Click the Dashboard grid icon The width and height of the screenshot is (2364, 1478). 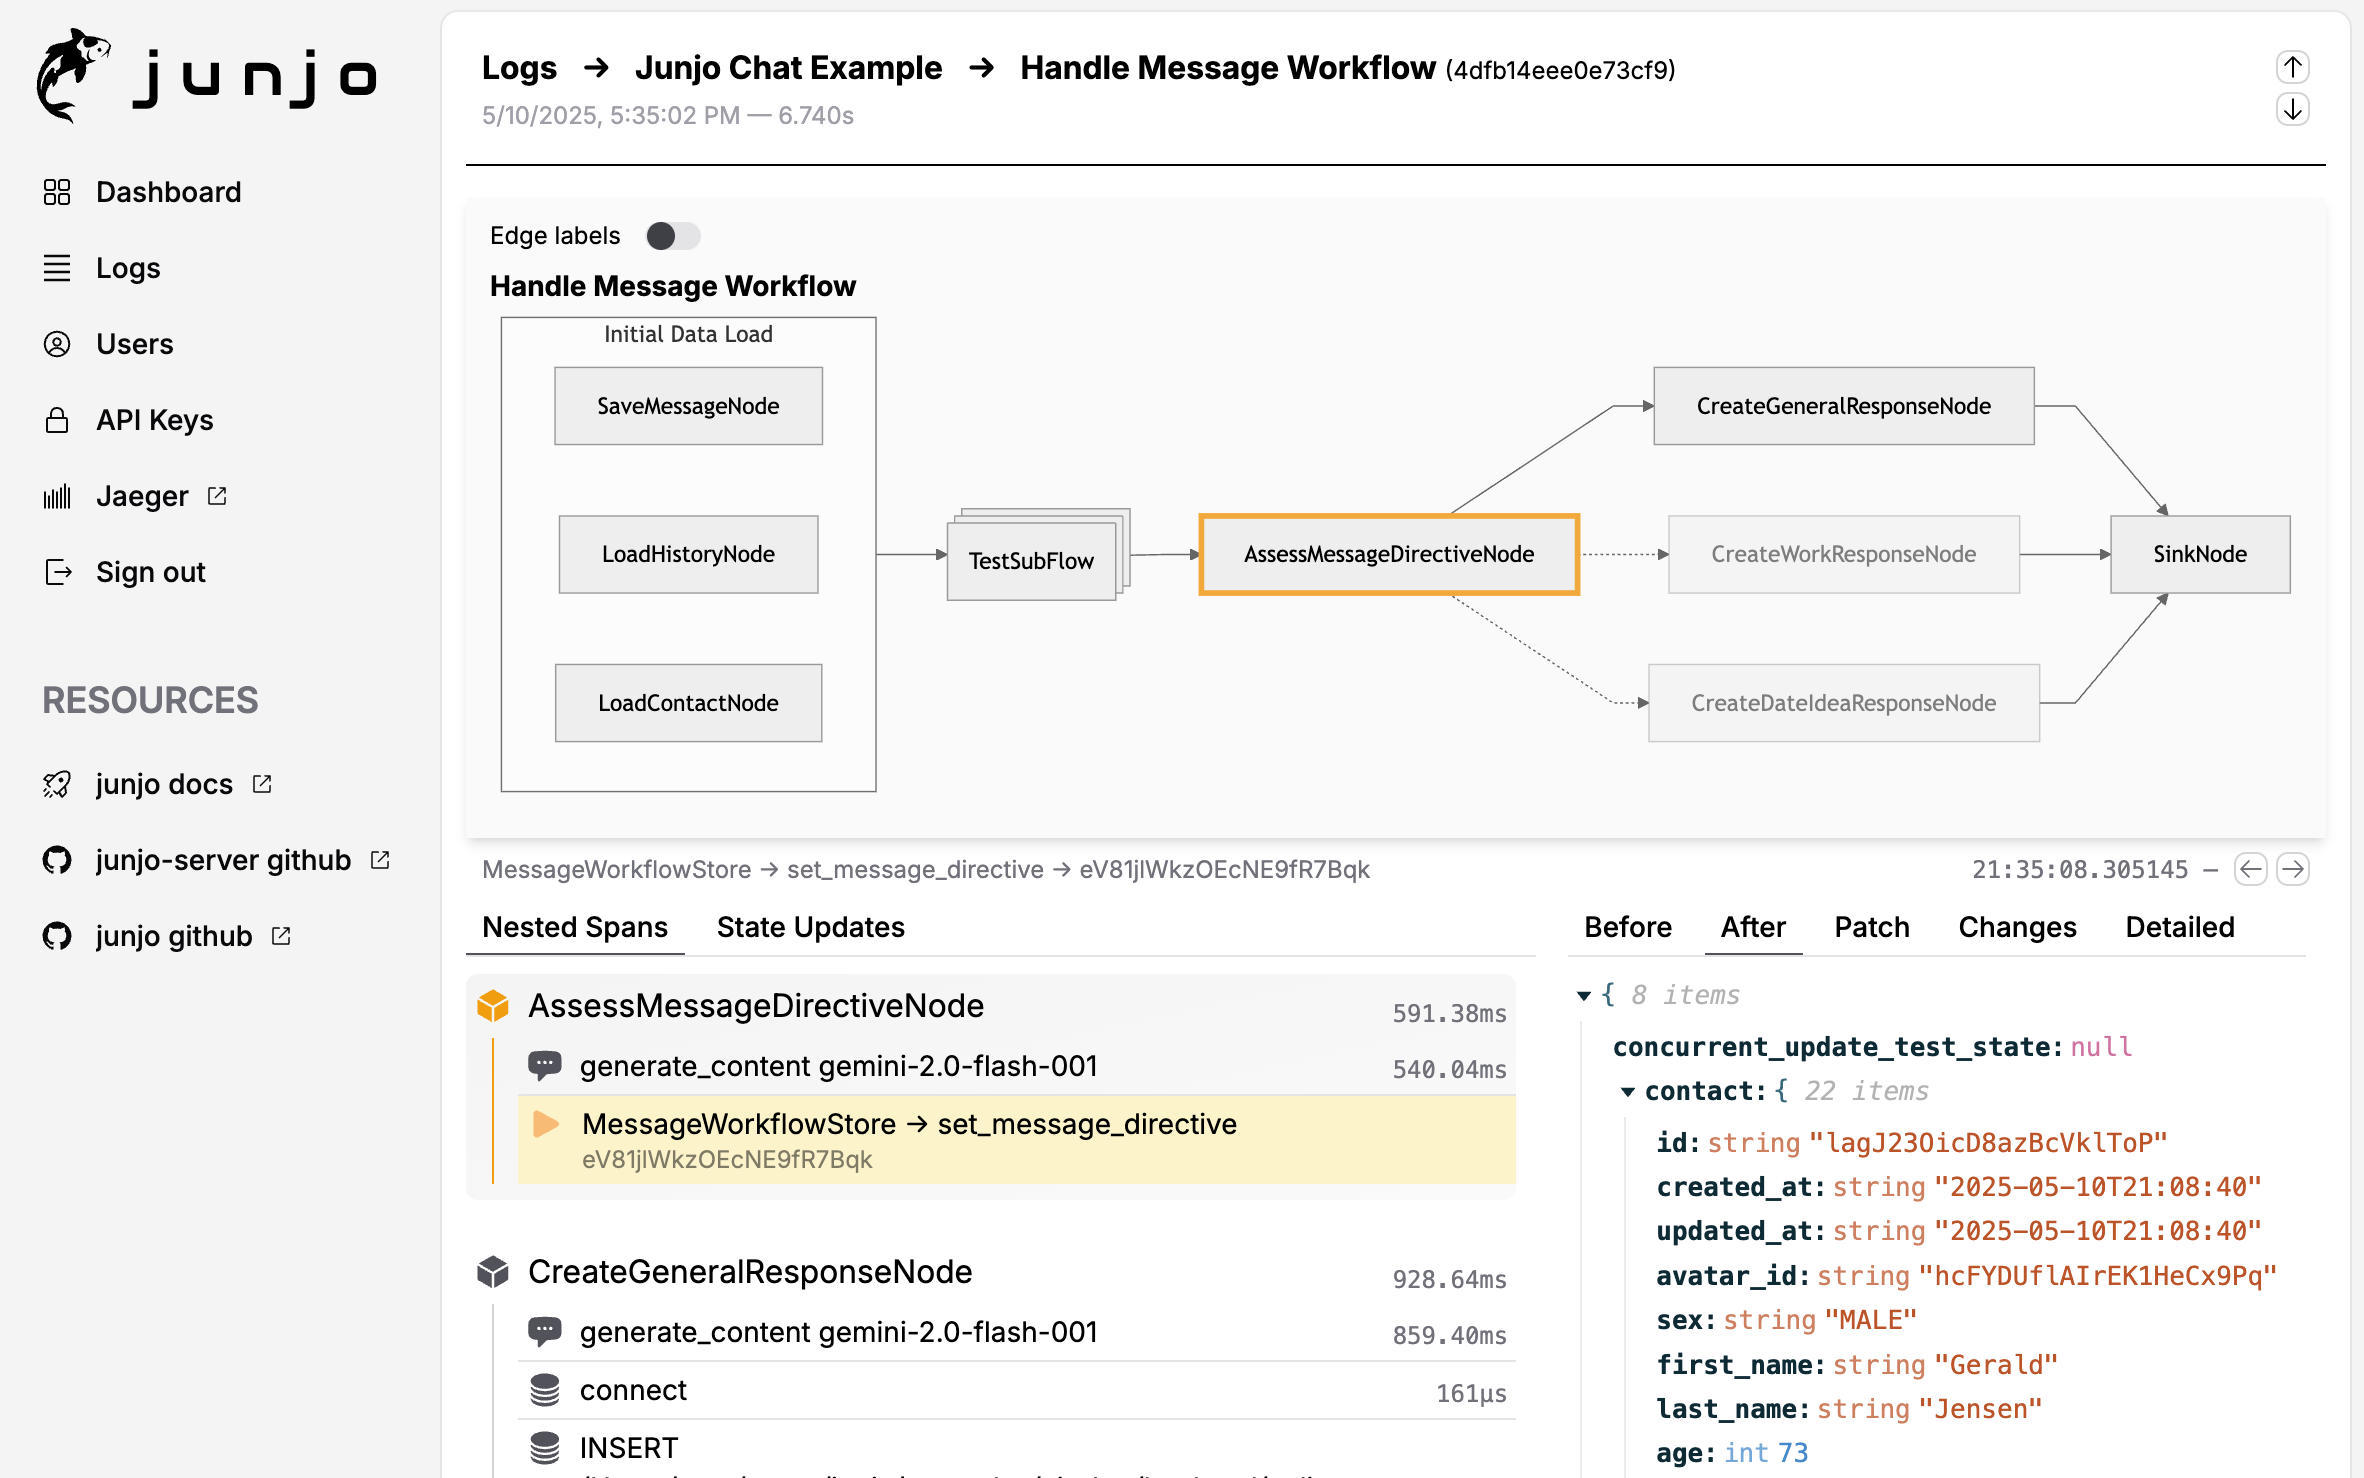(x=57, y=192)
